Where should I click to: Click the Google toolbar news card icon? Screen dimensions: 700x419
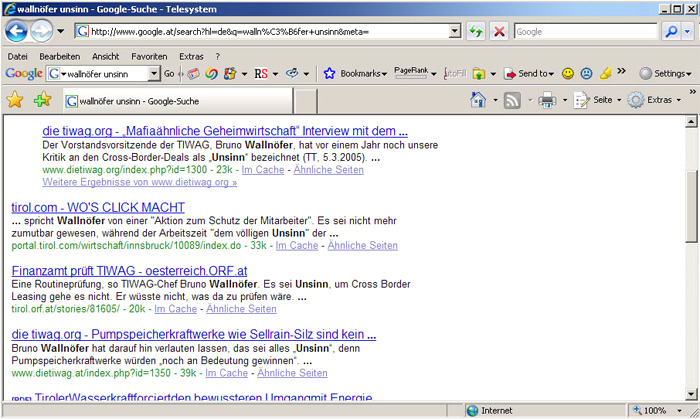193,74
